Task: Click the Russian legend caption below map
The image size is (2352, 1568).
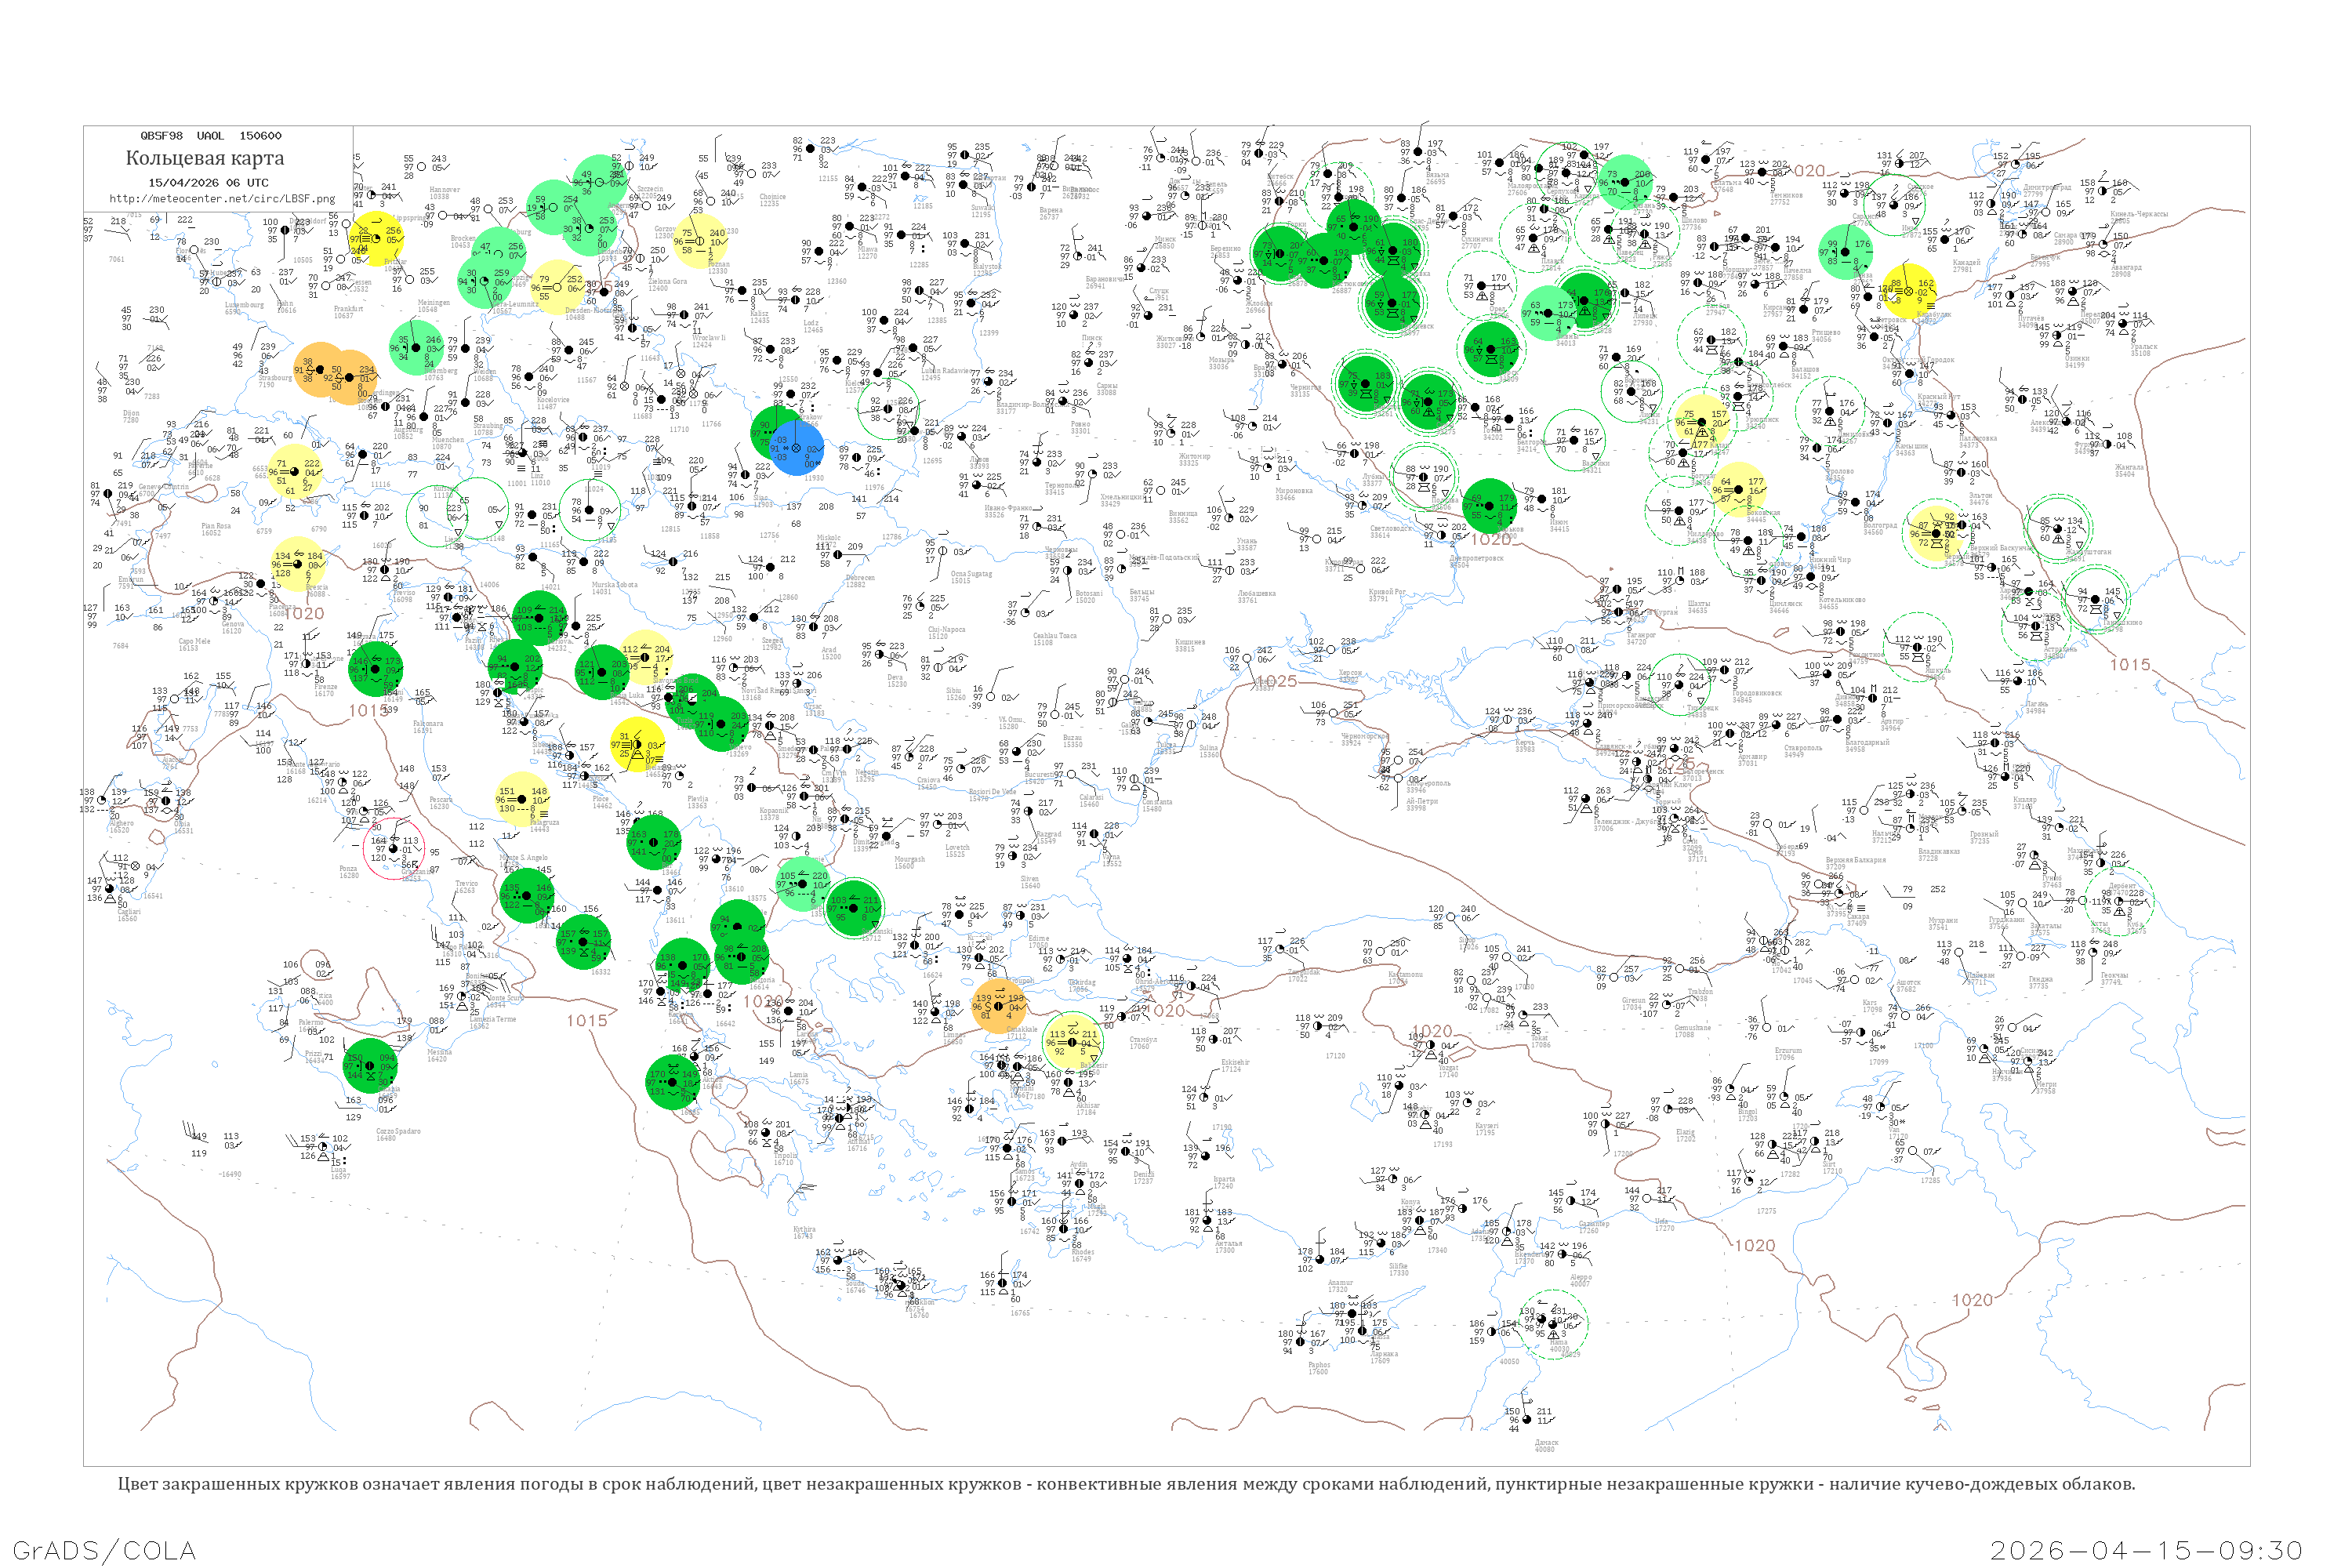Action: click(1126, 1484)
